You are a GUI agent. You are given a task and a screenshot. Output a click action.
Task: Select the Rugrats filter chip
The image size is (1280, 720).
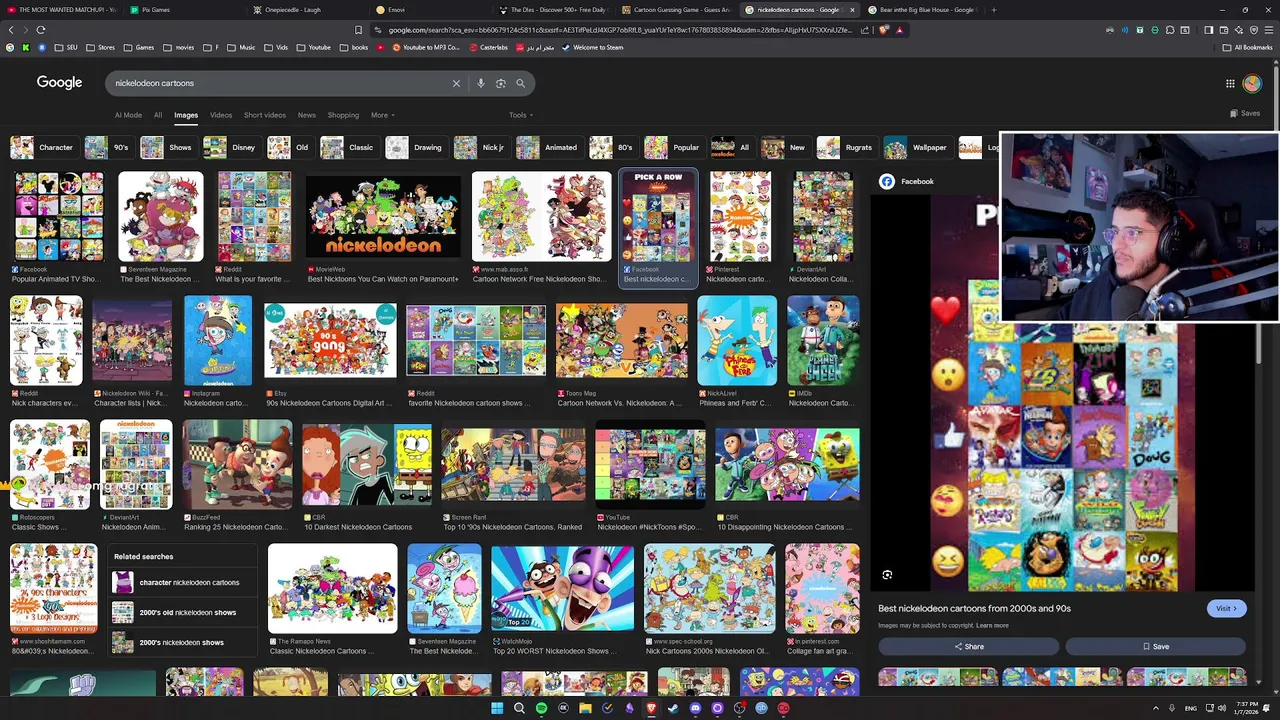coord(845,147)
